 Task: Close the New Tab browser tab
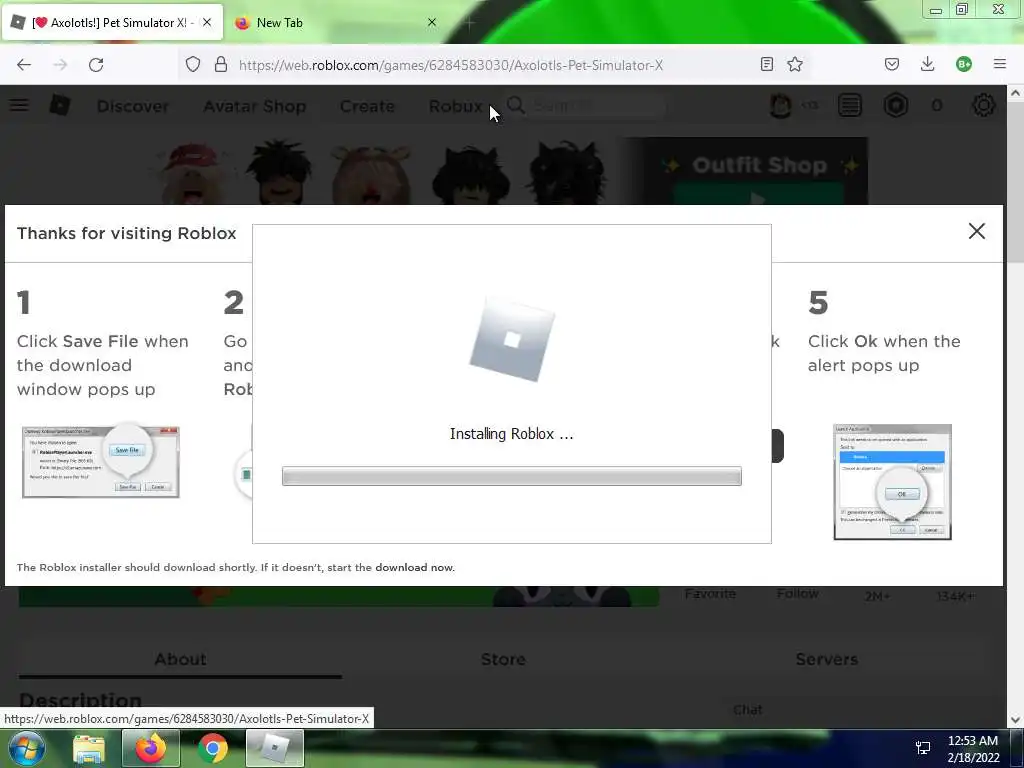[432, 22]
